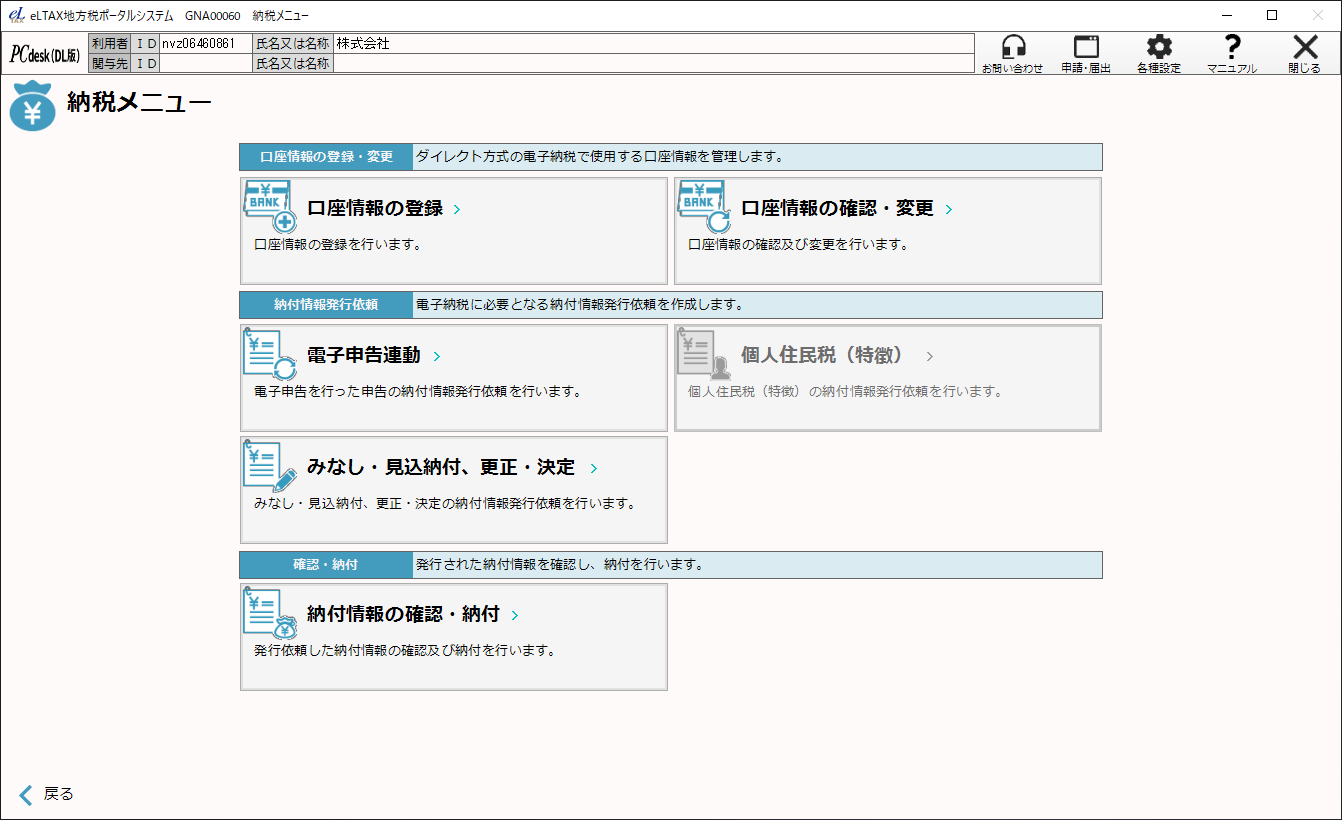Click the bank refresh icon for 口座情報の確認・変更
This screenshot has width=1342, height=820.
pyautogui.click(x=704, y=207)
